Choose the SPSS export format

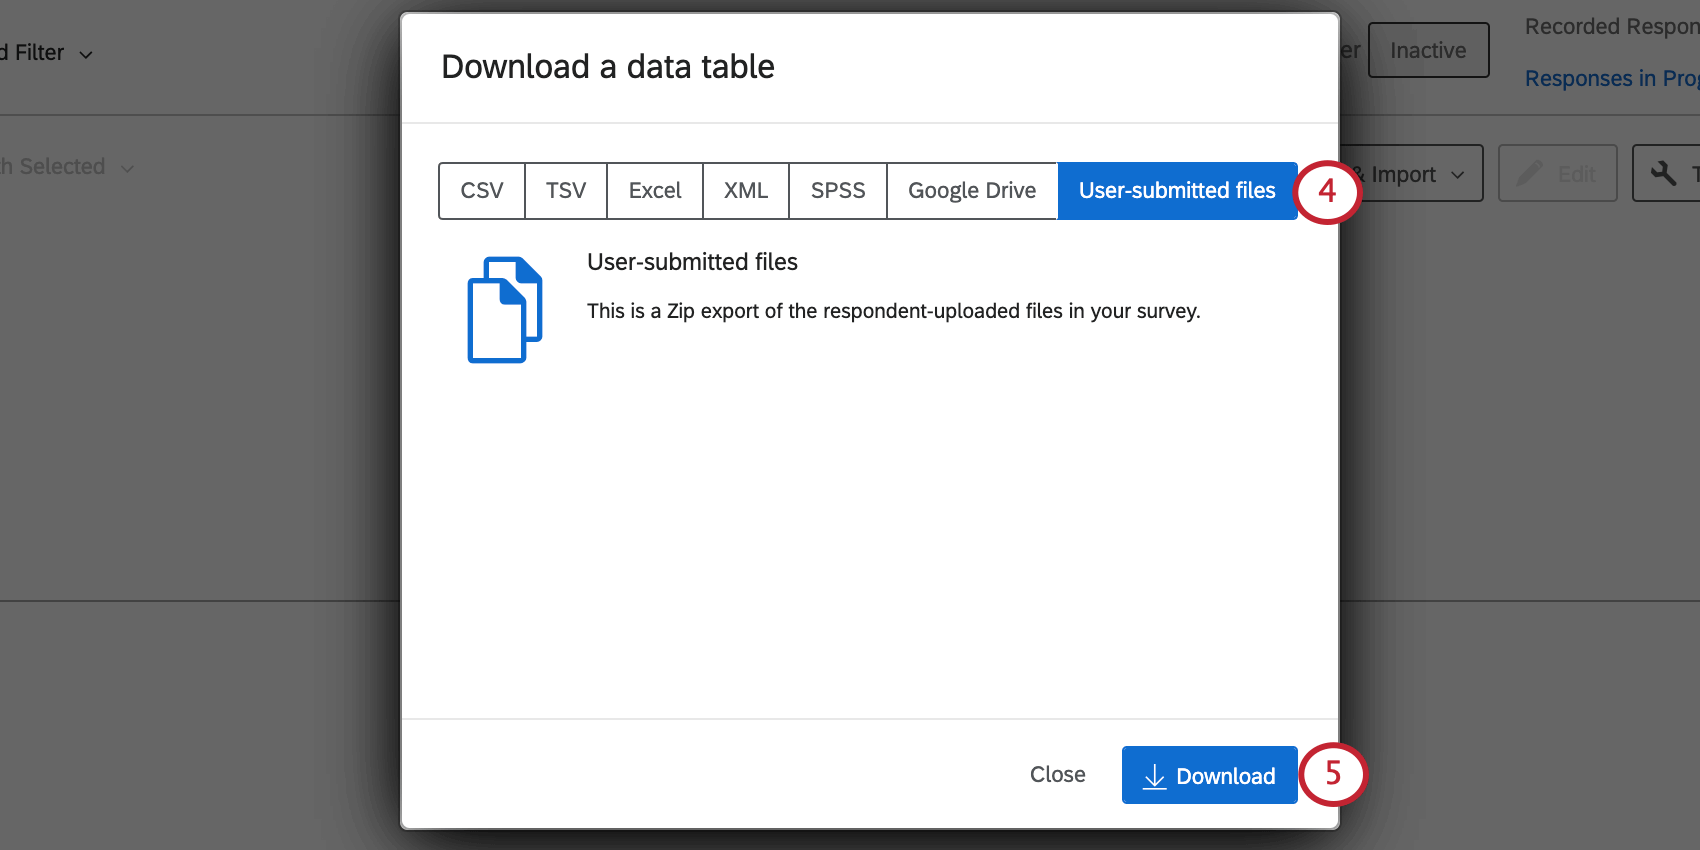click(837, 190)
